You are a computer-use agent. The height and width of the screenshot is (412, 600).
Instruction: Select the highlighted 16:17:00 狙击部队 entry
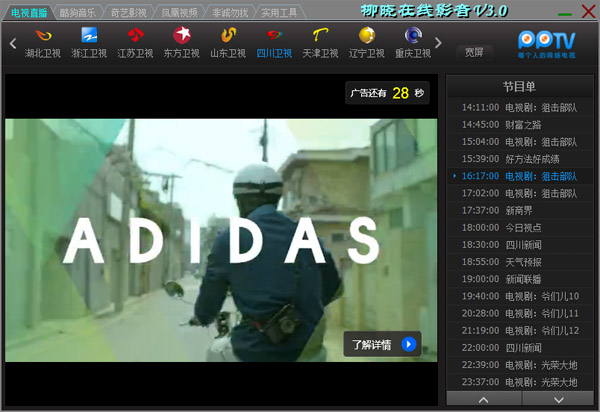[x=520, y=176]
